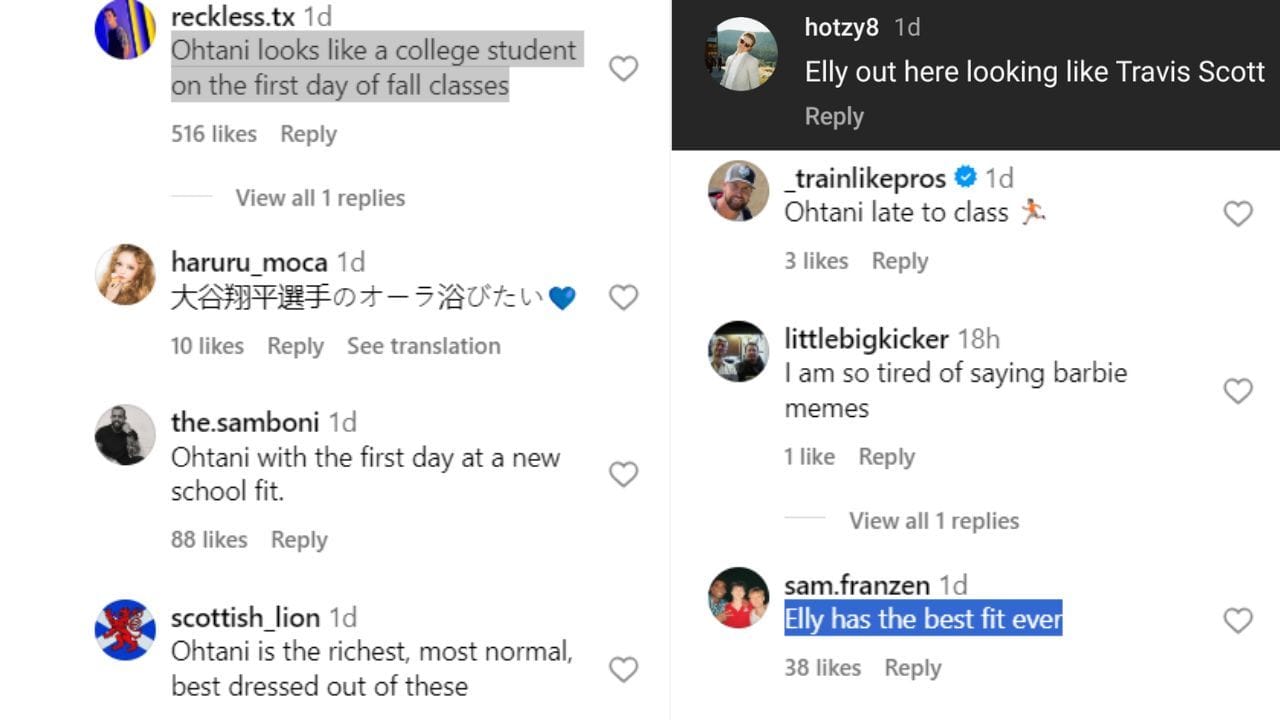This screenshot has width=1280, height=720.
Task: Visit sam.franzen's profile via username
Action: [857, 585]
